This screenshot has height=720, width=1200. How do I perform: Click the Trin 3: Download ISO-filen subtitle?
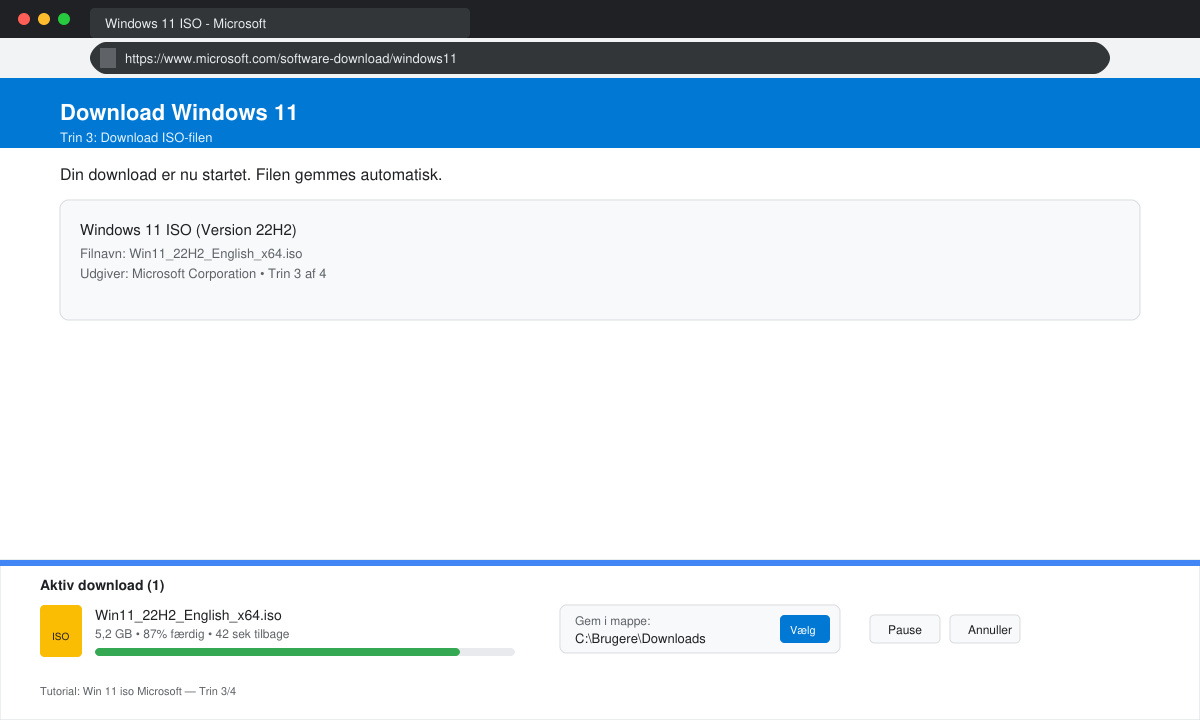136,138
